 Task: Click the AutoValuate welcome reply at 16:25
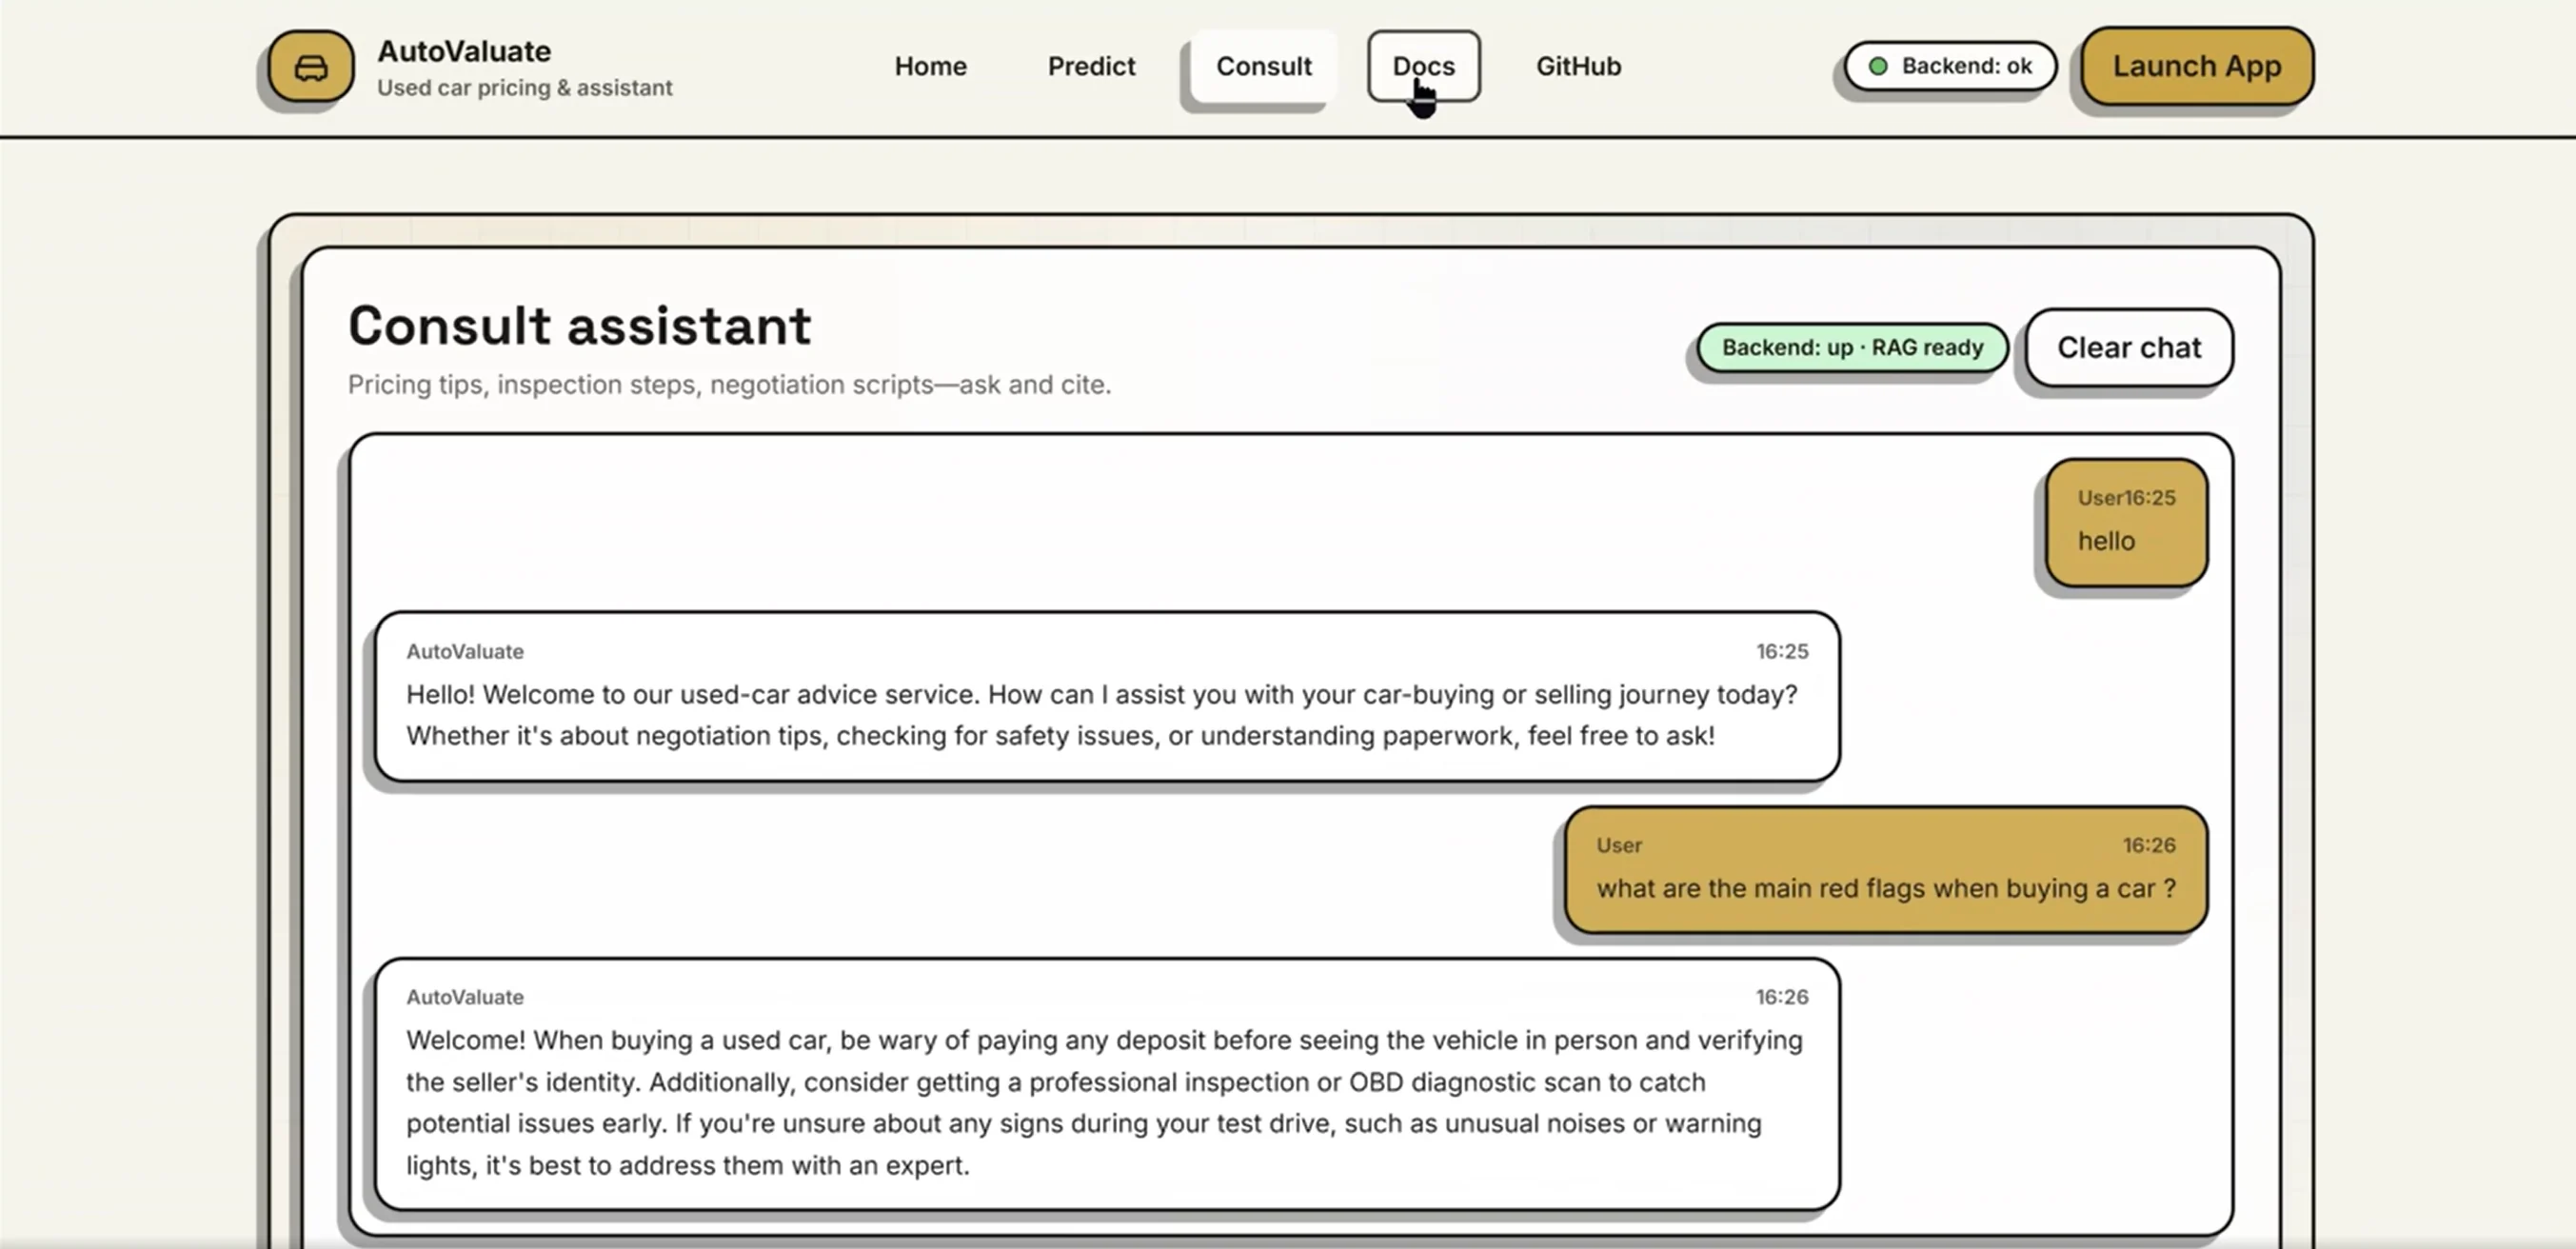coord(1107,696)
